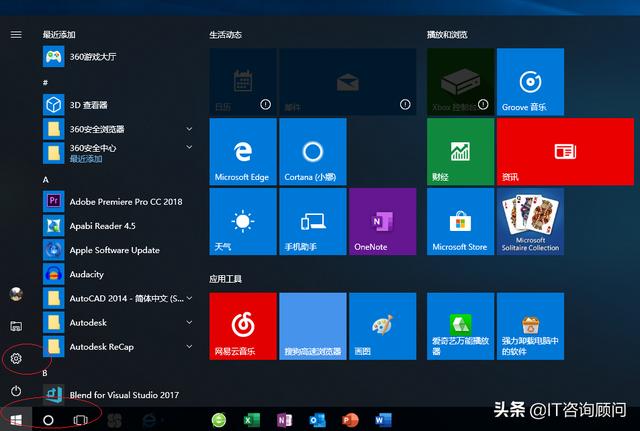This screenshot has height=431, width=640.
Task: Launch the Cortana tile
Action: [x=312, y=151]
